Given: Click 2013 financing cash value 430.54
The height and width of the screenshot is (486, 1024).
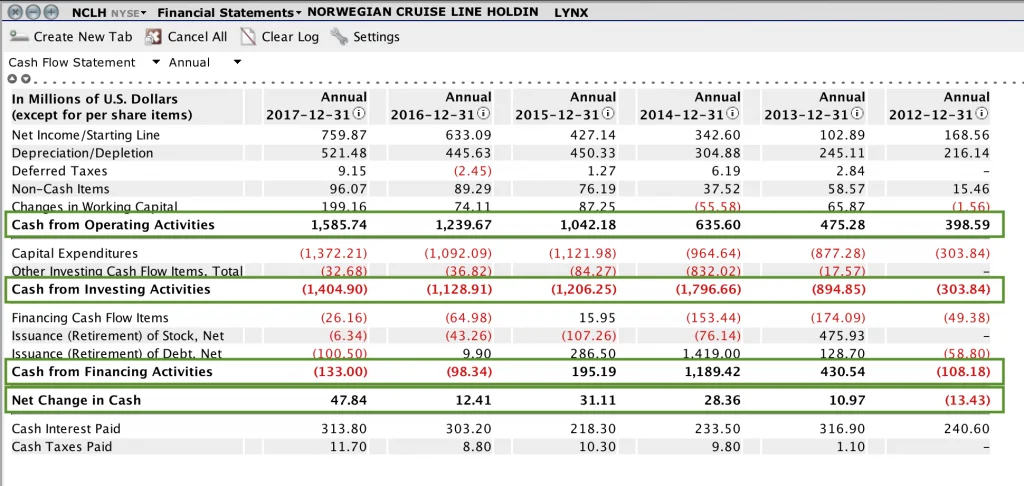Looking at the screenshot, I should coord(842,372).
